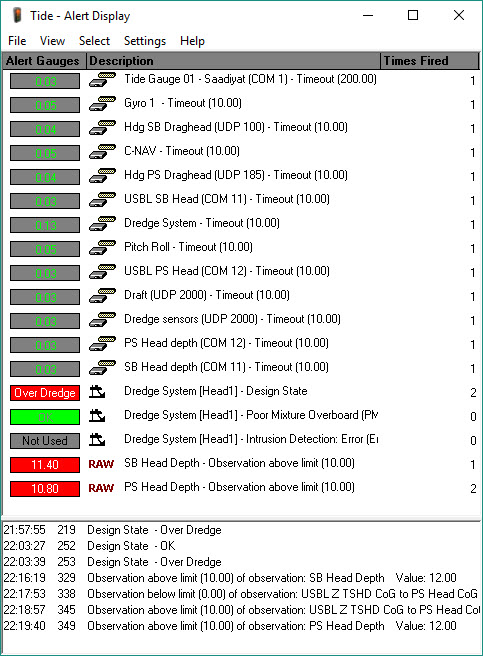Open the File menu
This screenshot has width=483, height=656.
pyautogui.click(x=17, y=41)
